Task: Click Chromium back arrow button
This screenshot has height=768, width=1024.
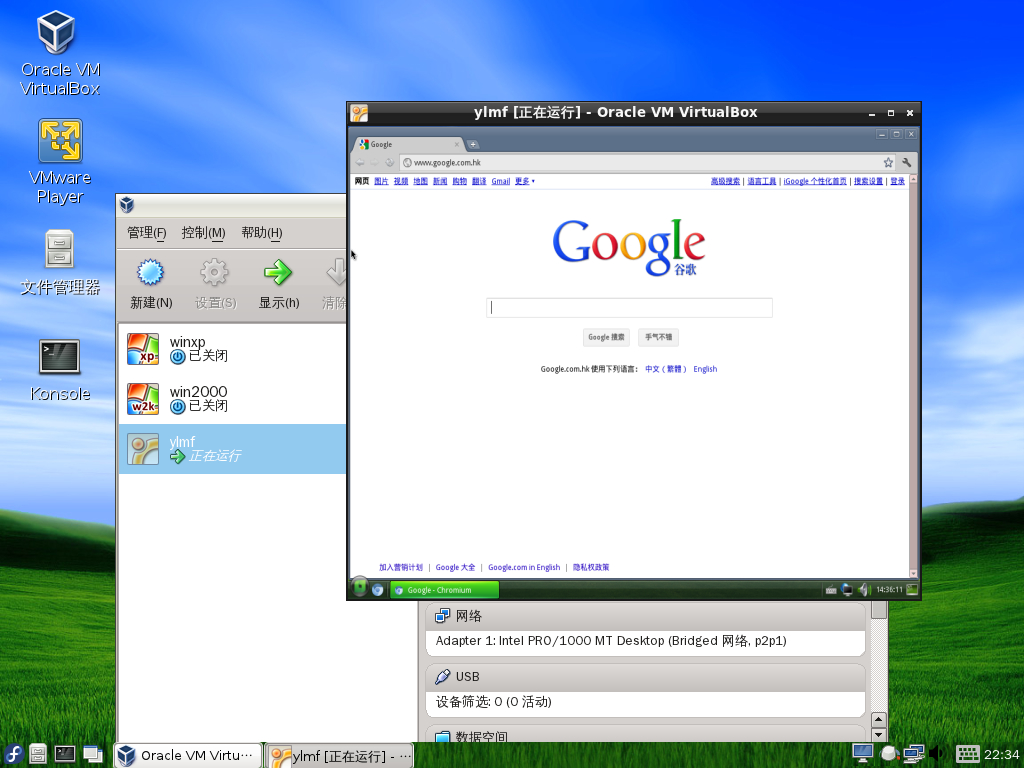Action: pos(360,163)
